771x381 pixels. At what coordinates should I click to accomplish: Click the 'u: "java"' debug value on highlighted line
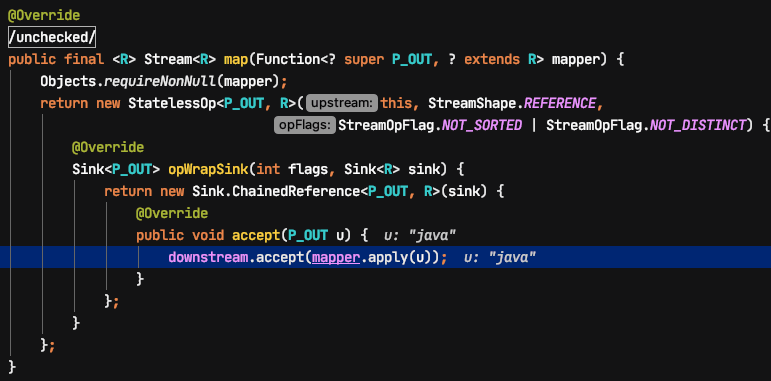click(x=500, y=257)
